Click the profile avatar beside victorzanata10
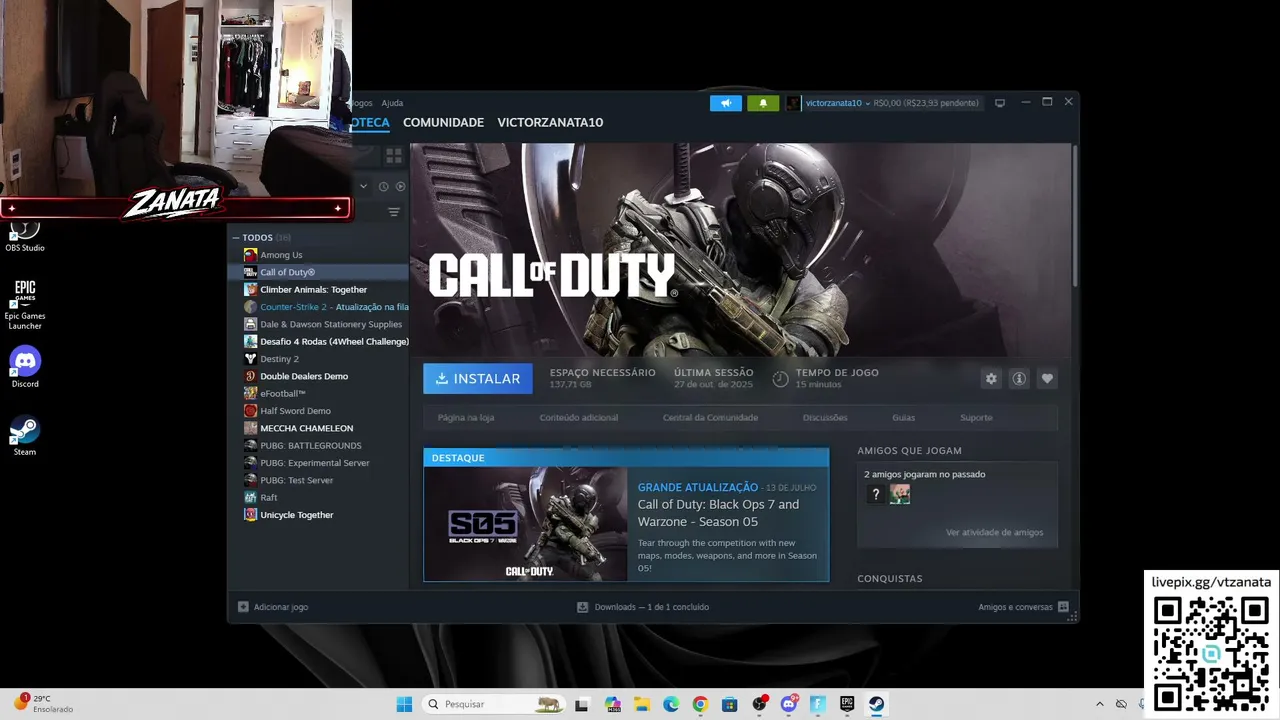 click(x=794, y=103)
